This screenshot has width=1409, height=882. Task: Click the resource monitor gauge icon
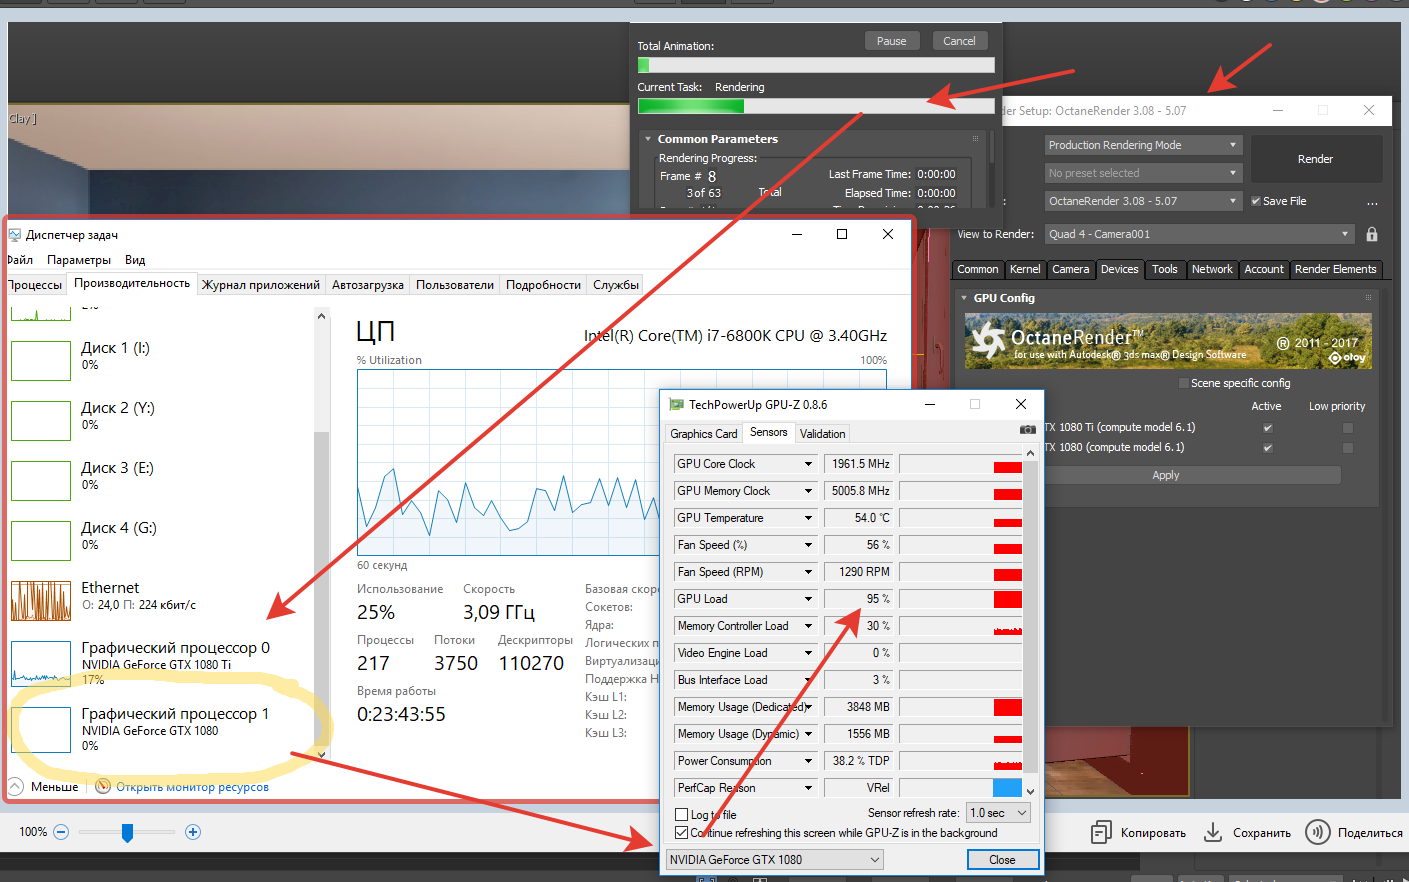[x=103, y=786]
